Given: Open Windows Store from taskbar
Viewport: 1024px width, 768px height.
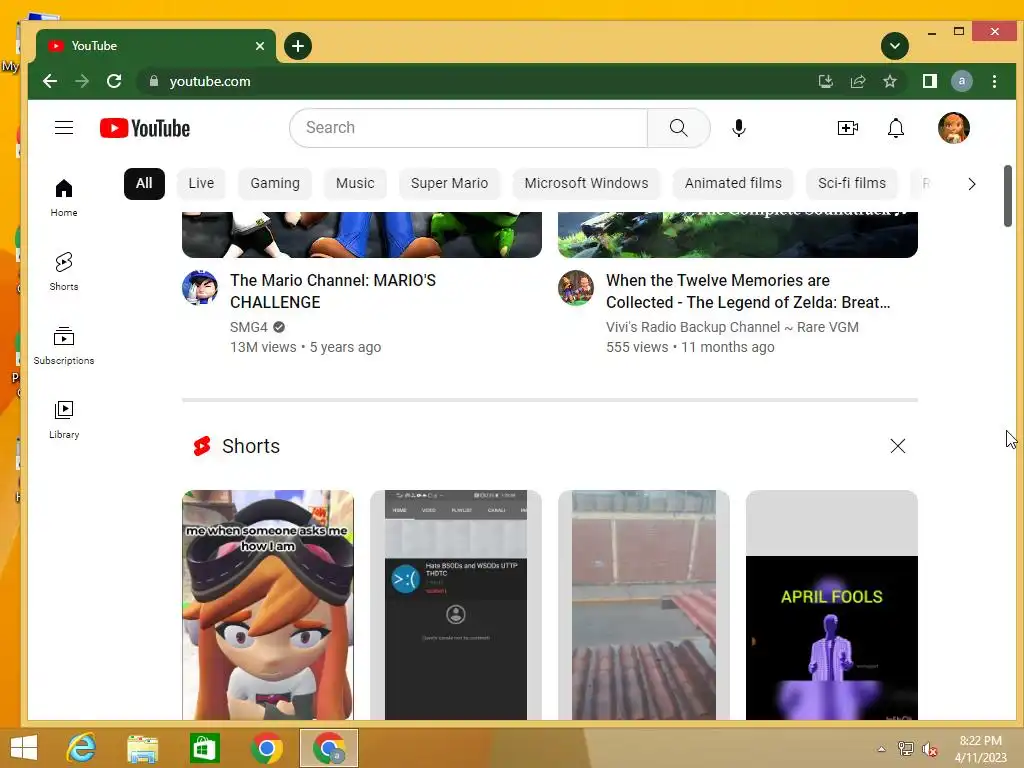Looking at the screenshot, I should [204, 748].
